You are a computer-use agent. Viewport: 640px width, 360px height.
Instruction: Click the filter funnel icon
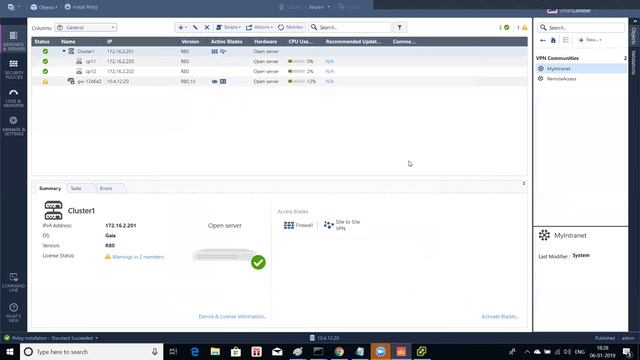(x=400, y=27)
